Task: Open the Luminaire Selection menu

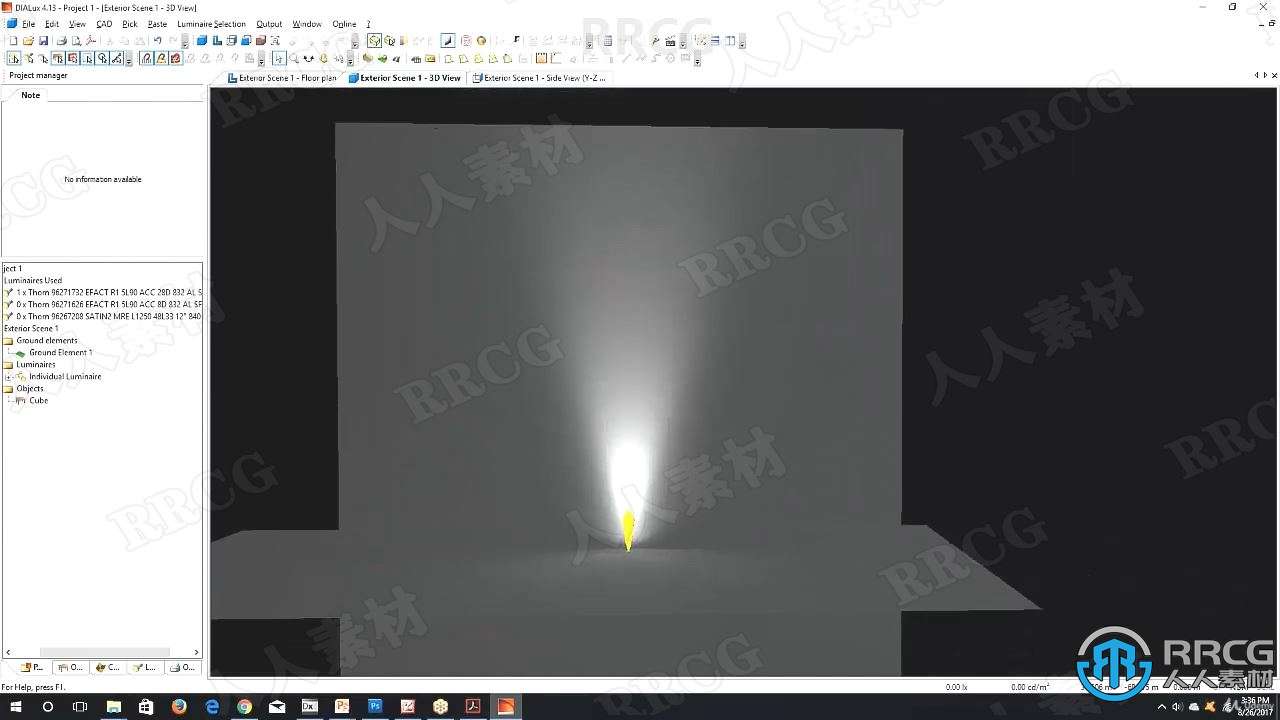Action: (211, 24)
